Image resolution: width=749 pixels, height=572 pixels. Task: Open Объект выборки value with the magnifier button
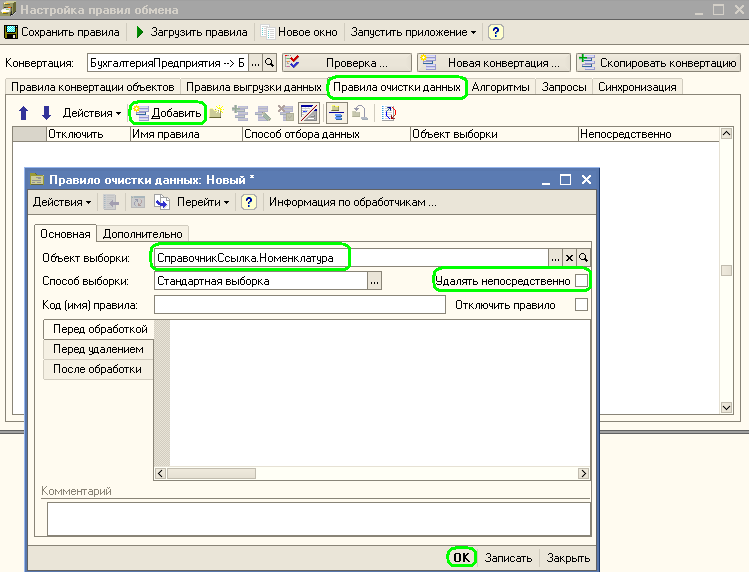pos(583,258)
